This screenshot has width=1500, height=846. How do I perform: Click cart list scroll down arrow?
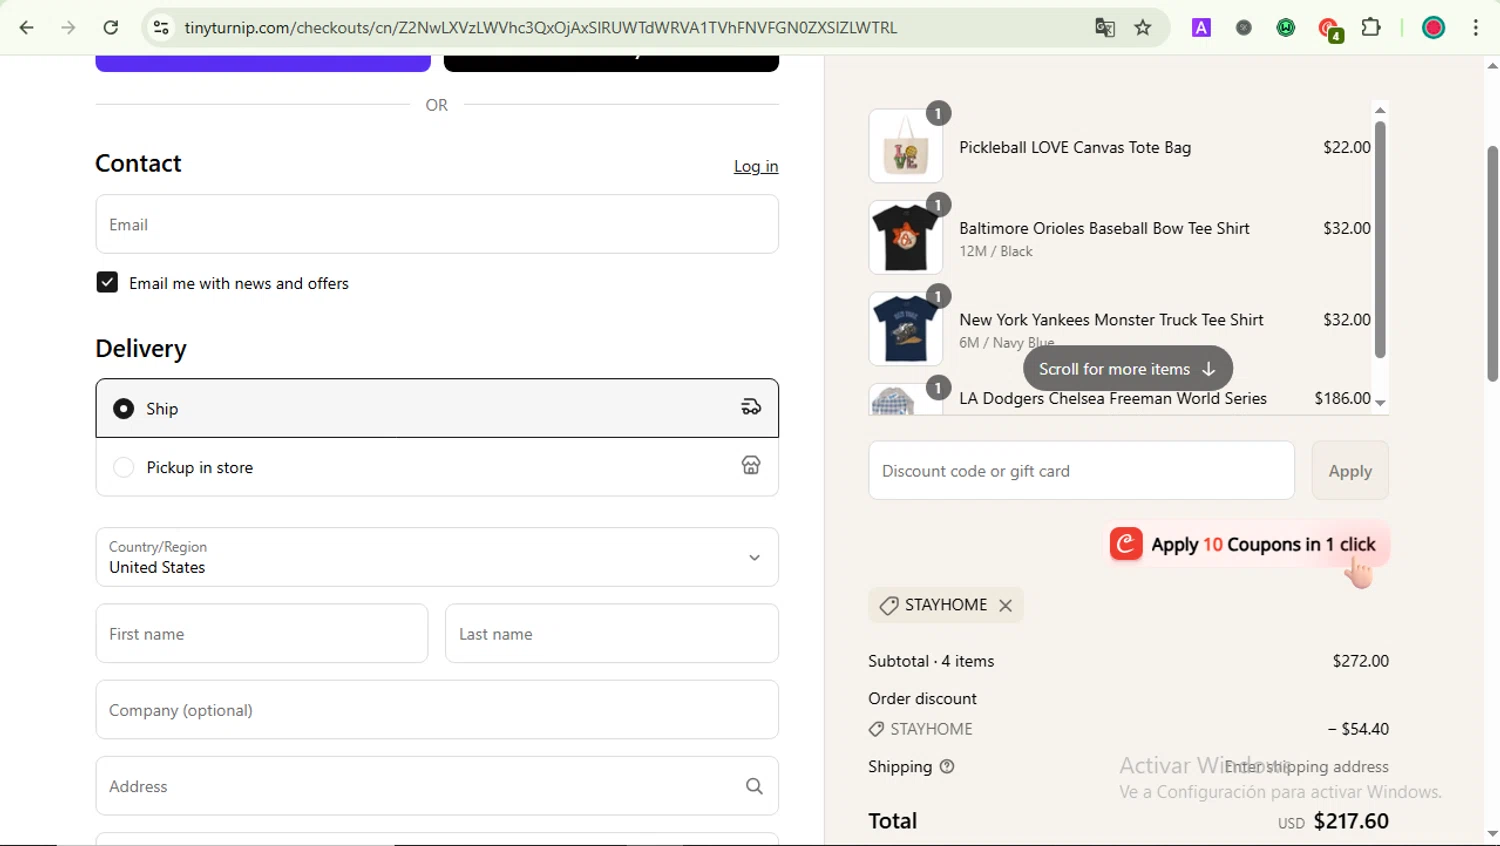pyautogui.click(x=1380, y=403)
